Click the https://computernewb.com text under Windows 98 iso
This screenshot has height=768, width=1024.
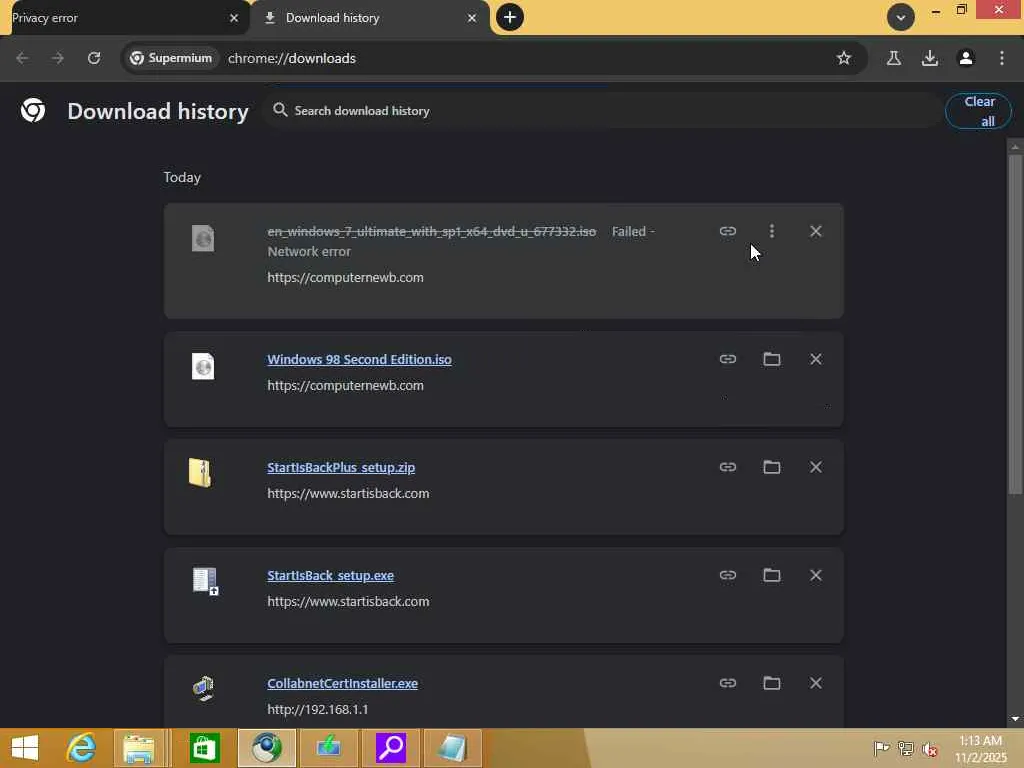pos(345,385)
